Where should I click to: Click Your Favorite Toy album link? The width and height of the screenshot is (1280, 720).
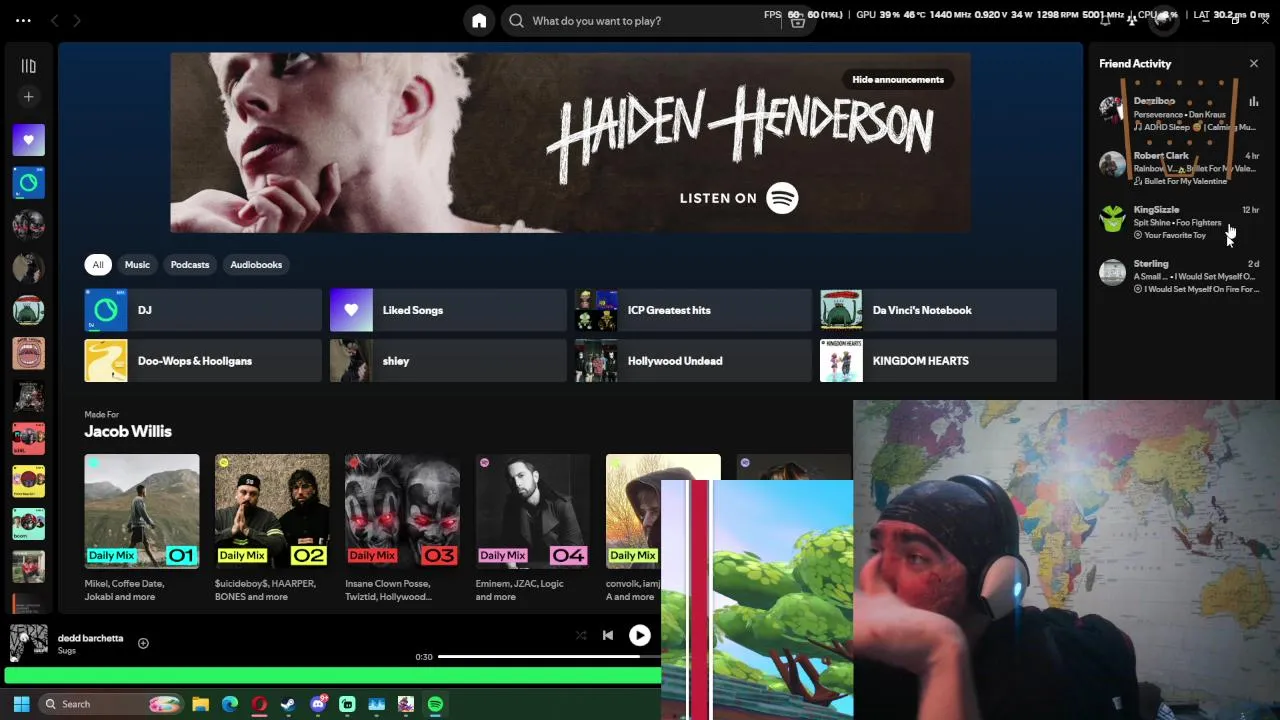coord(1175,236)
